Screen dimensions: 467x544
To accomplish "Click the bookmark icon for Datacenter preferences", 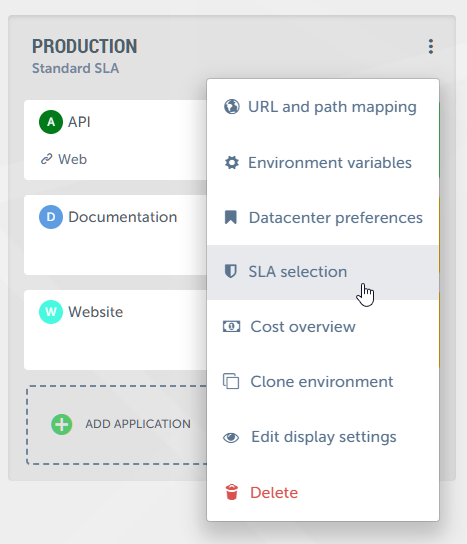I will pyautogui.click(x=231, y=218).
